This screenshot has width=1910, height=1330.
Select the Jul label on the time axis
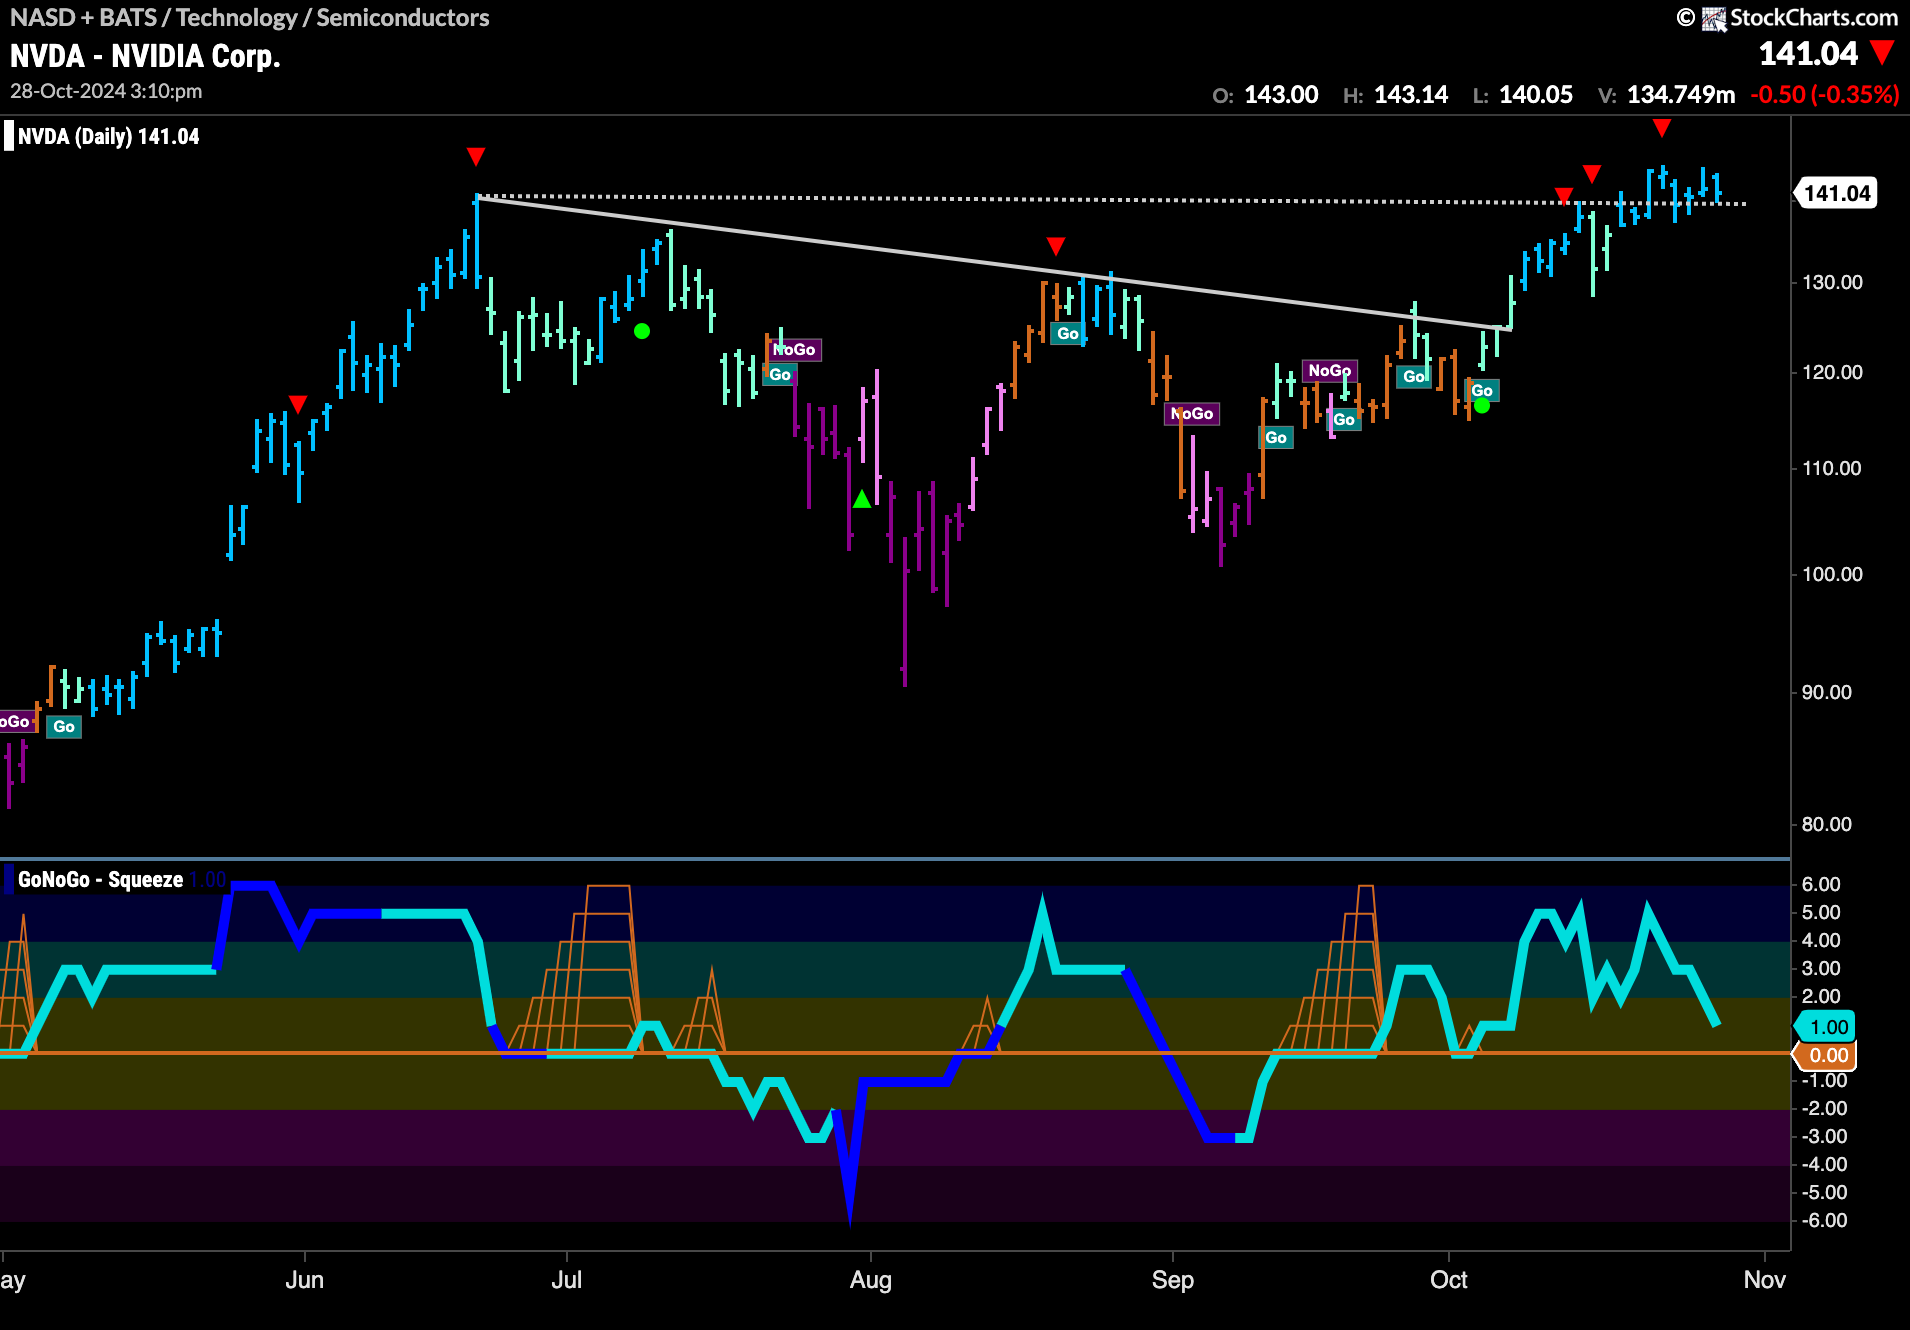566,1280
